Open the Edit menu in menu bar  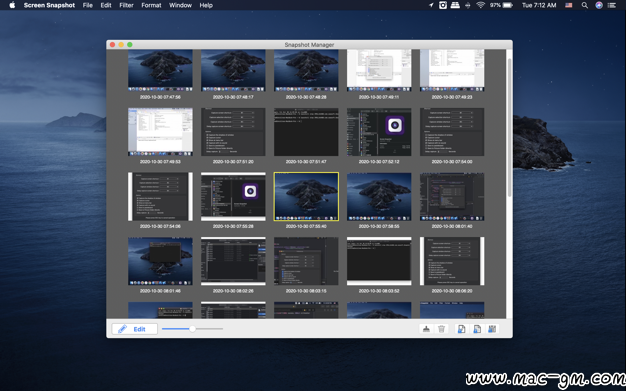106,5
